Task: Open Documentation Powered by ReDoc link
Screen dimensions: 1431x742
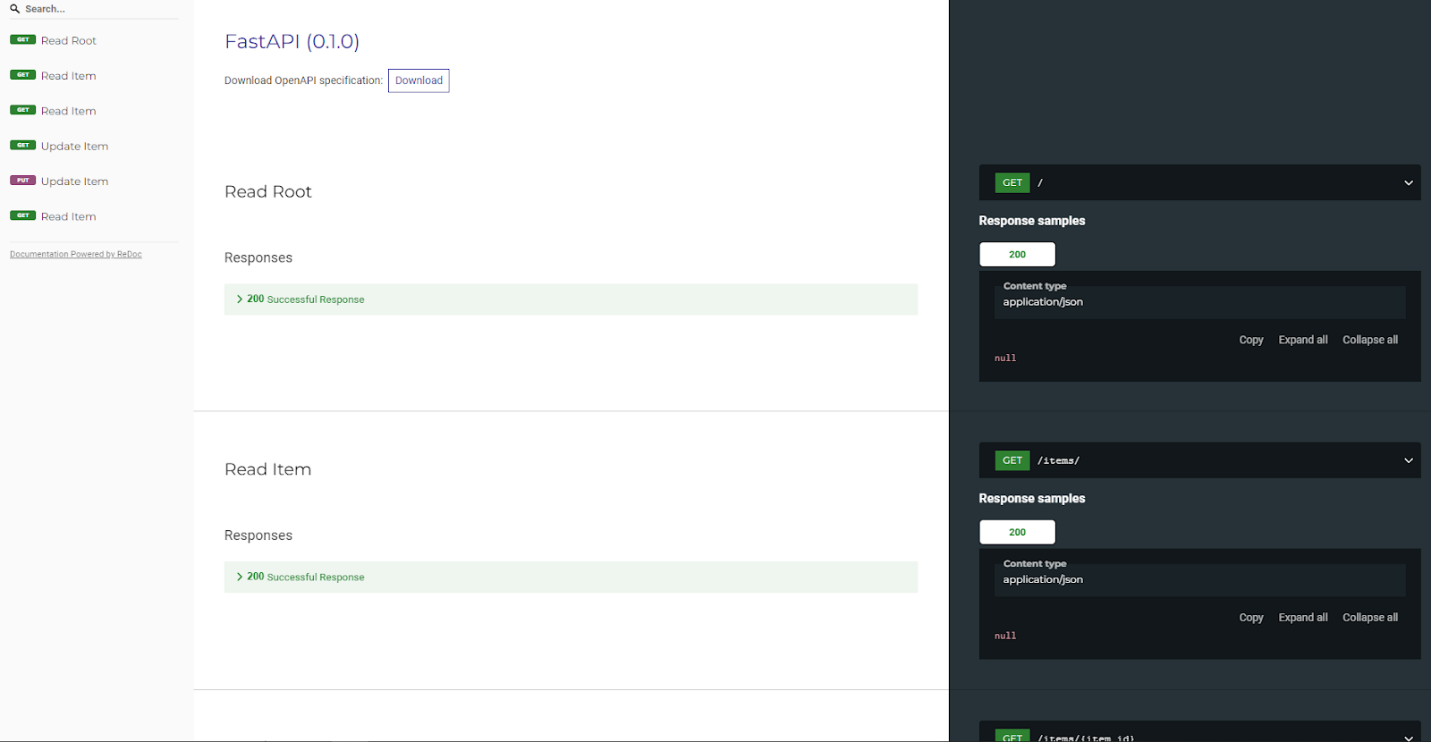Action: [76, 254]
